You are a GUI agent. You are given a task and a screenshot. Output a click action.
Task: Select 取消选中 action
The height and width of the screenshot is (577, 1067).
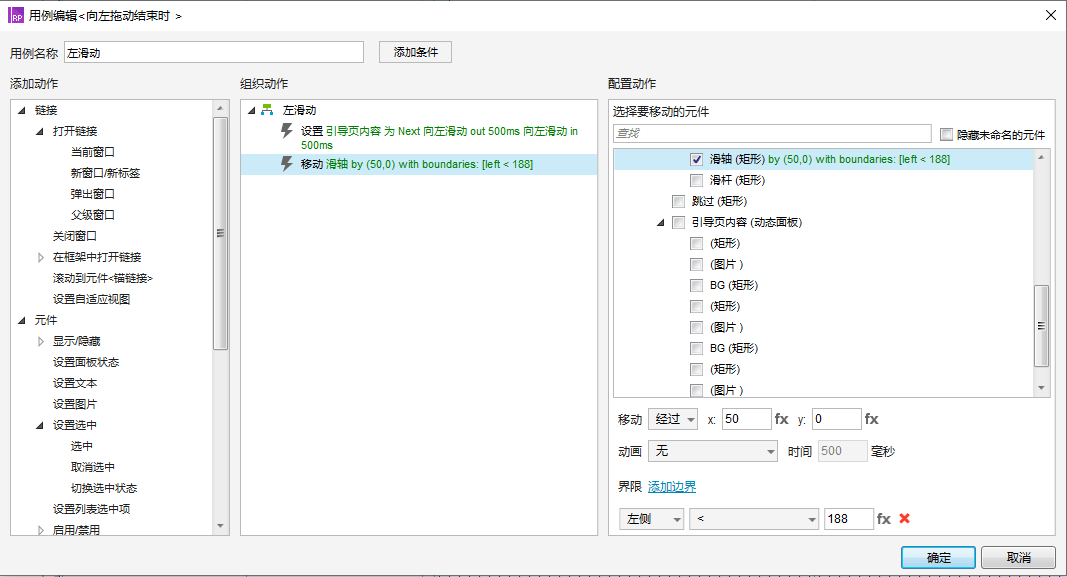(x=93, y=467)
